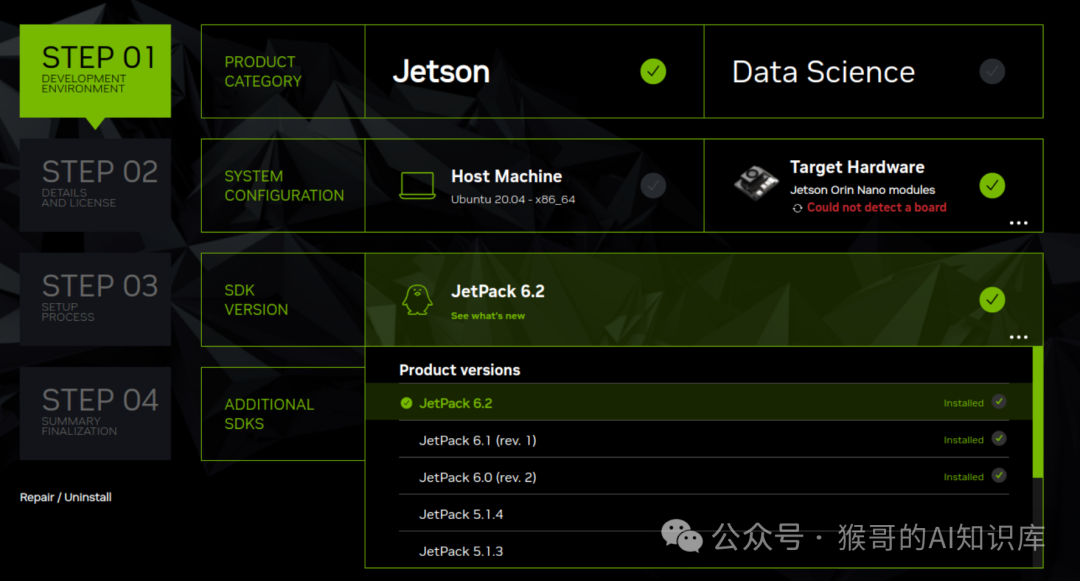Go to STEP 01 Development Environment
The width and height of the screenshot is (1080, 581).
[x=95, y=71]
